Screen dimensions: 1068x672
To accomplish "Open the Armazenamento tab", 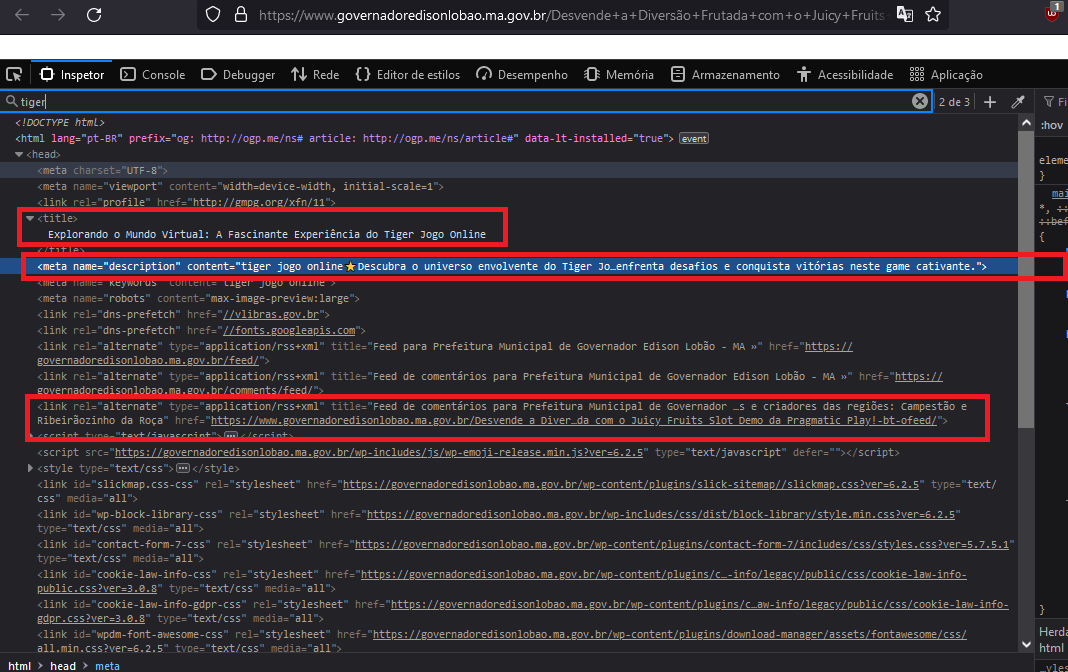I will (x=725, y=74).
